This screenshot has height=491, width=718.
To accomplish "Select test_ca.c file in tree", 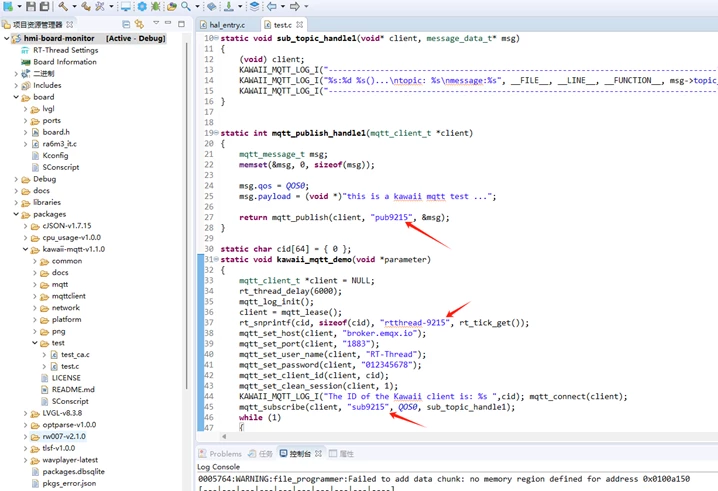I will (70, 355).
